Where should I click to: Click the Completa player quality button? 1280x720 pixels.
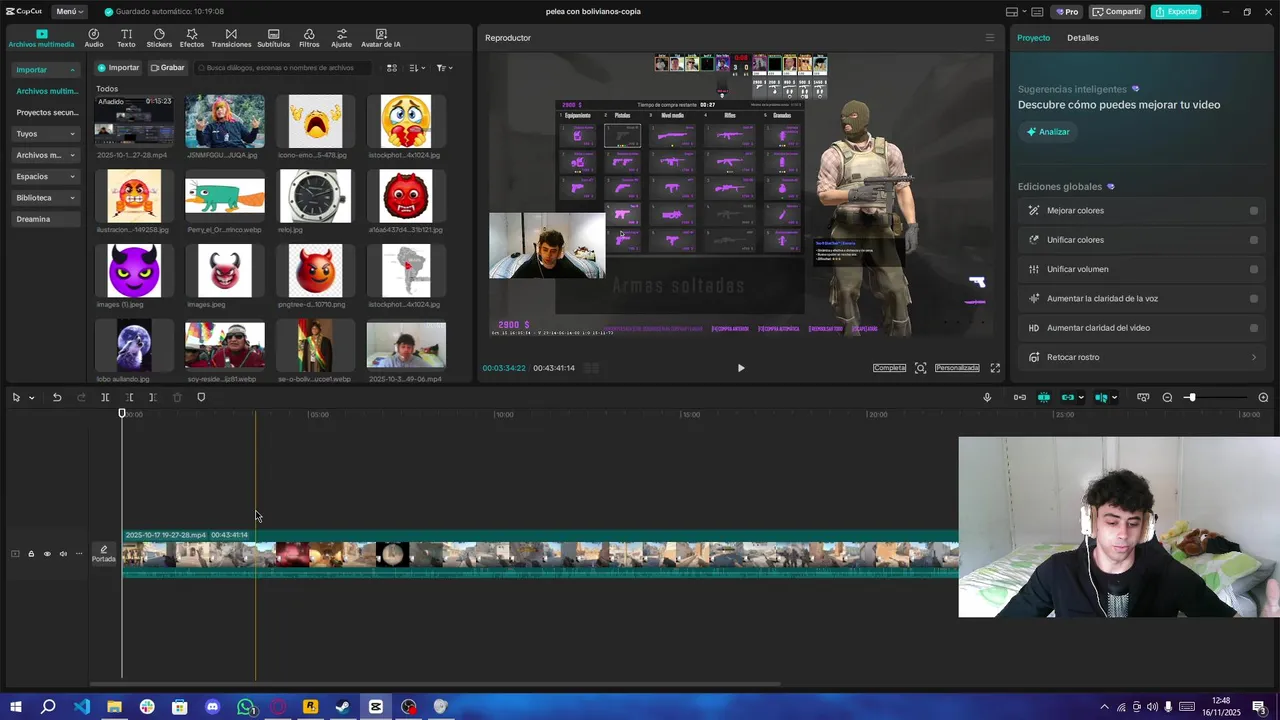coord(889,368)
